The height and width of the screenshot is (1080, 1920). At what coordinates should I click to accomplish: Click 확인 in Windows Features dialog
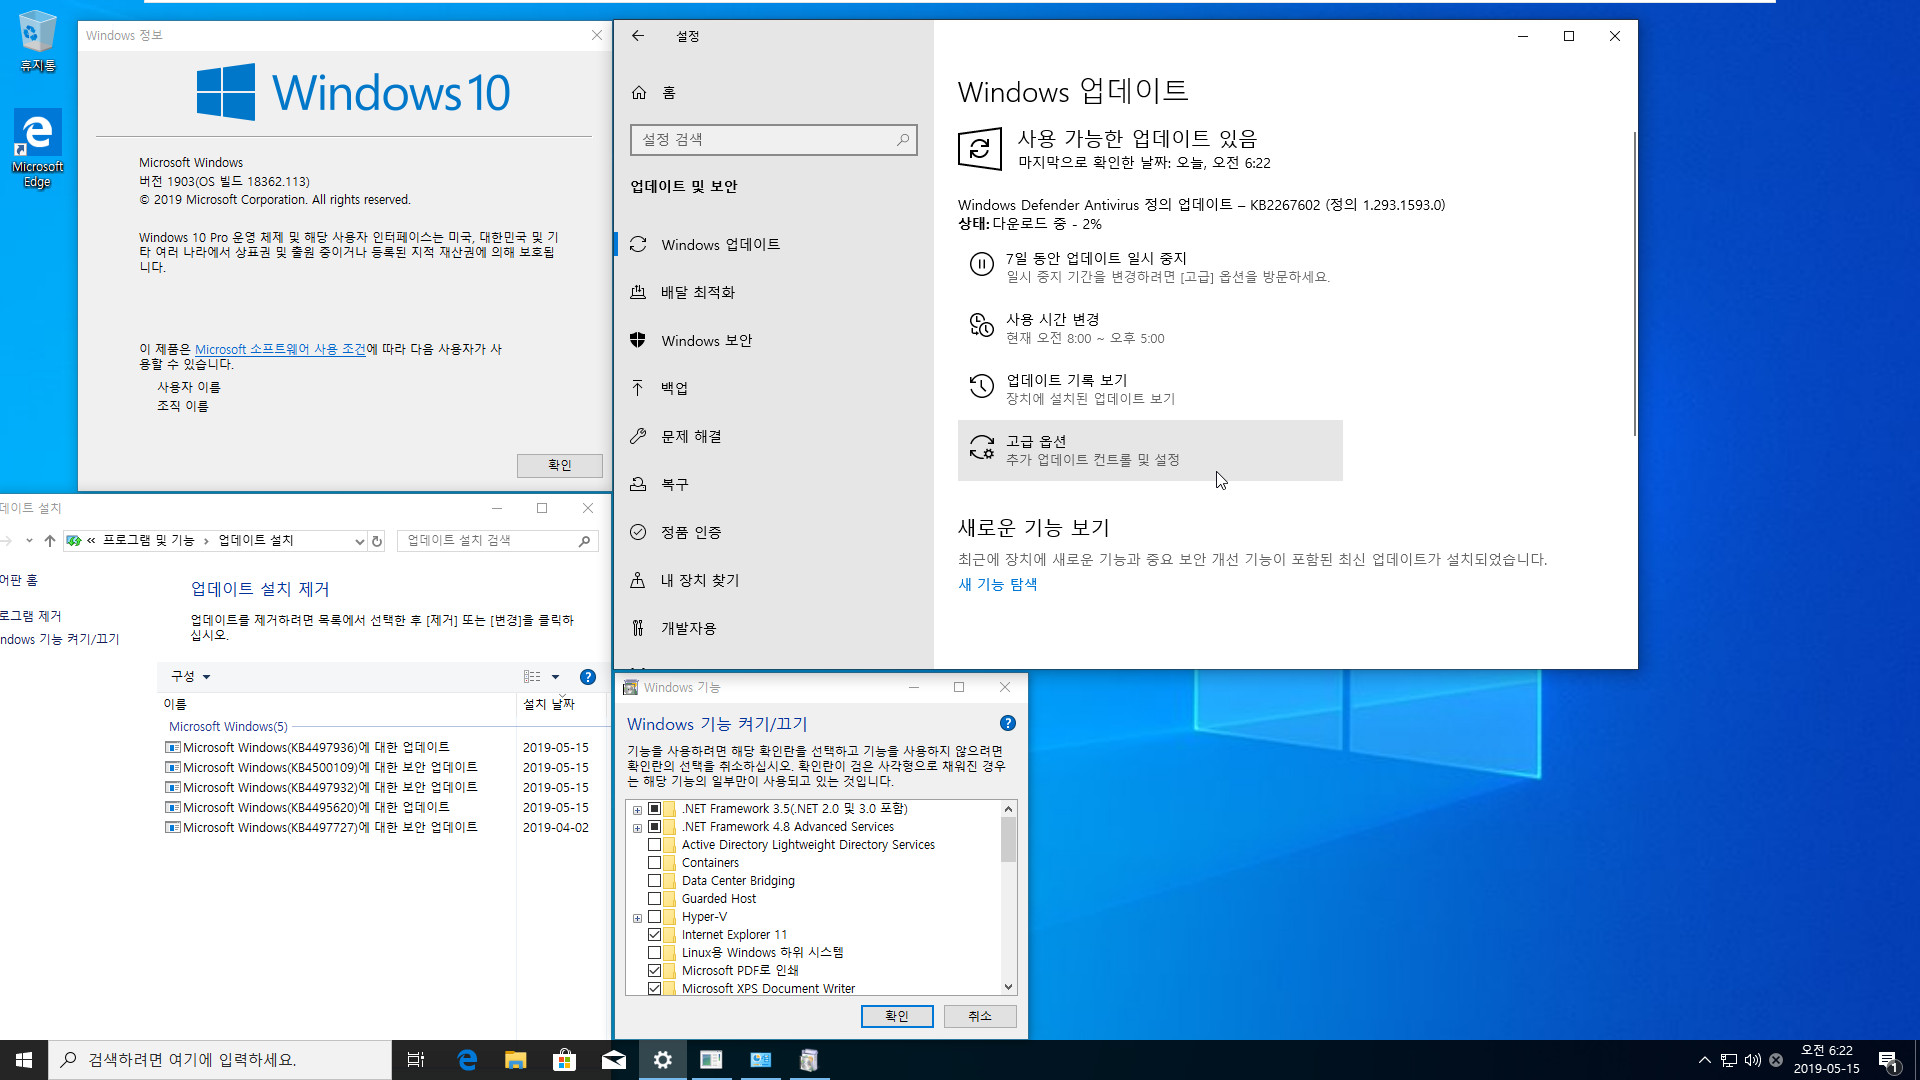(x=897, y=1017)
